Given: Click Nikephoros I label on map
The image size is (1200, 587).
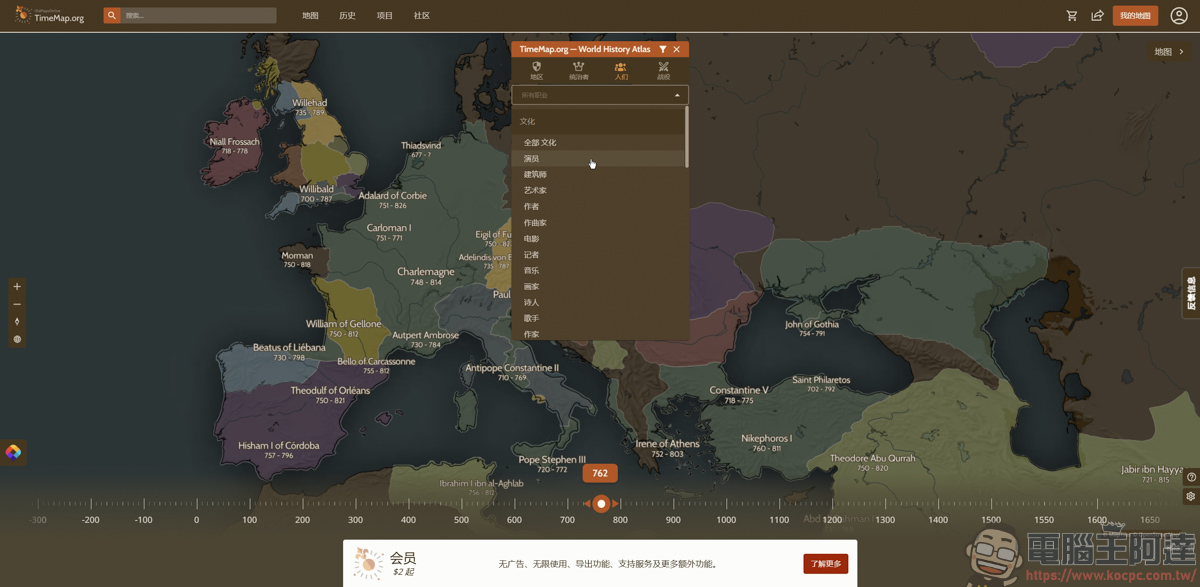Looking at the screenshot, I should coord(767,438).
